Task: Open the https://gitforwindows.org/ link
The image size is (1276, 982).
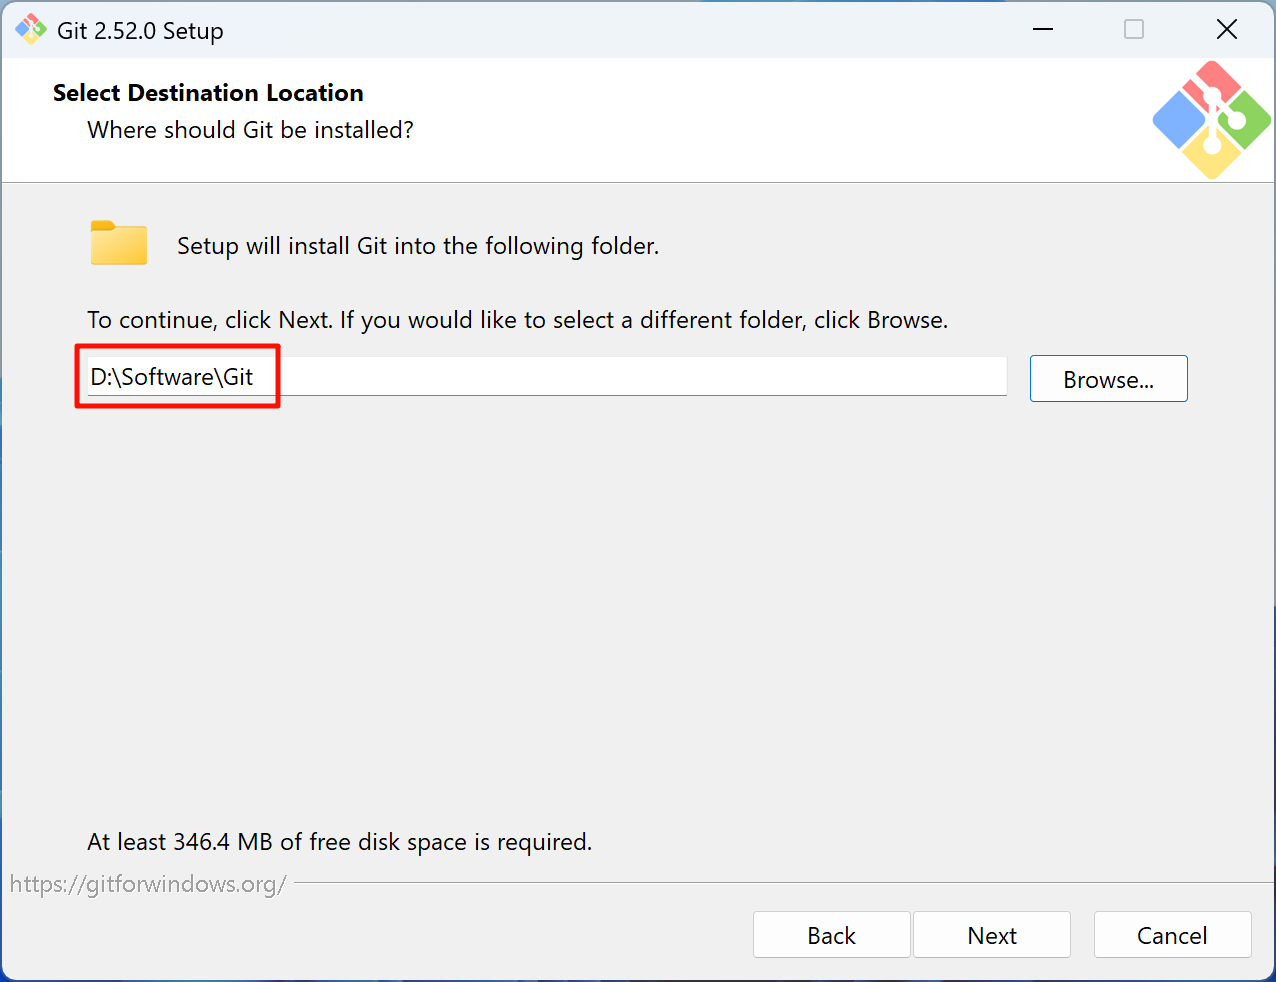Action: (x=148, y=884)
